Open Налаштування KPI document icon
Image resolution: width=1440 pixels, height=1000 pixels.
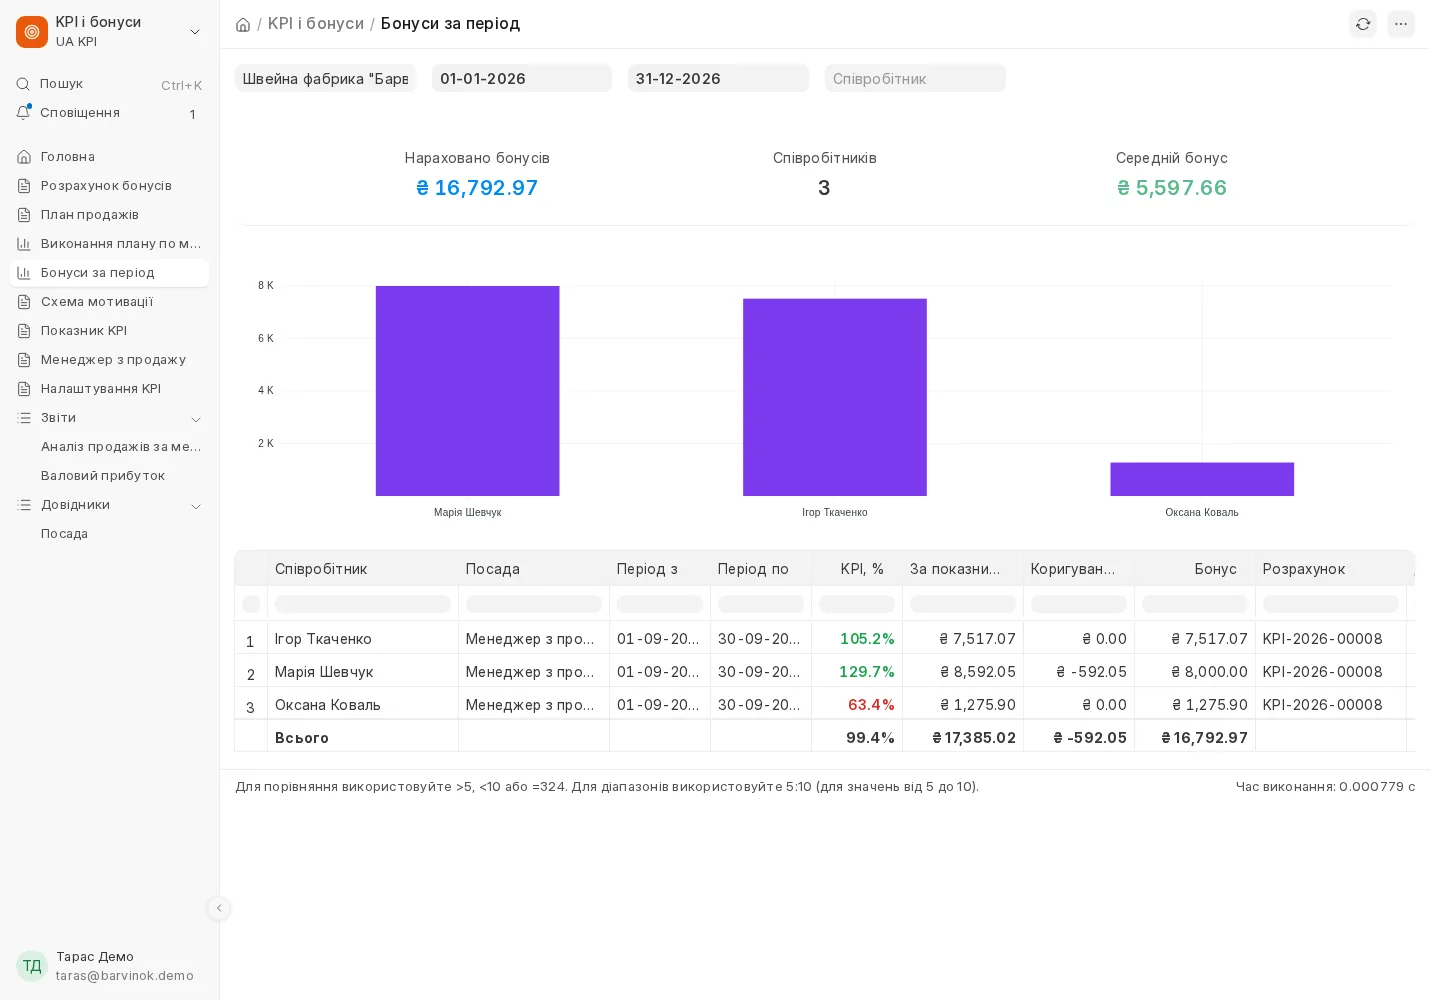click(24, 389)
